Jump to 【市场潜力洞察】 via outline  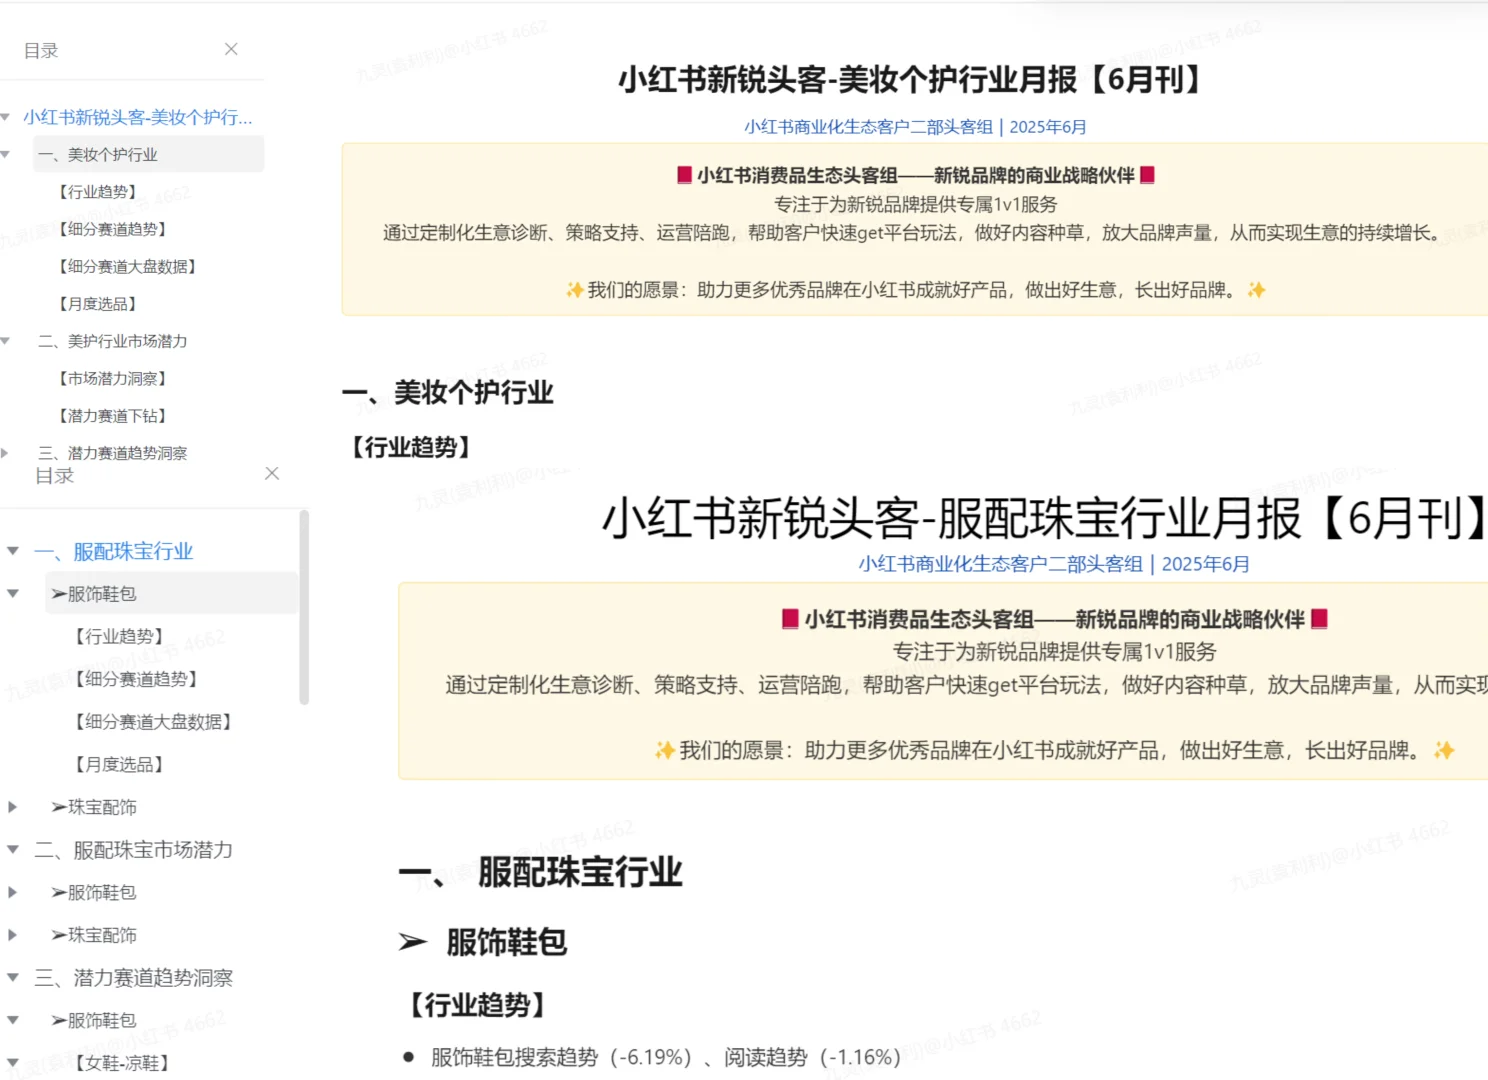113,378
